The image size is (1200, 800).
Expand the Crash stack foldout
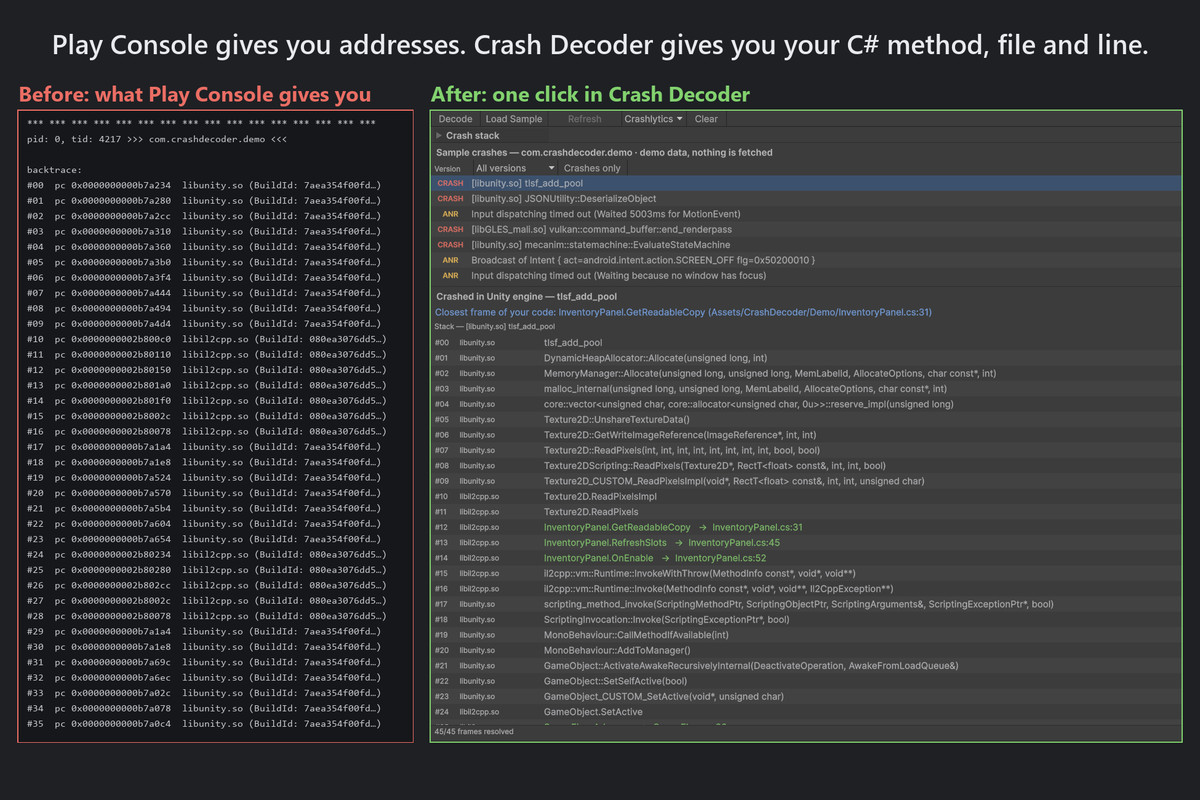467,135
